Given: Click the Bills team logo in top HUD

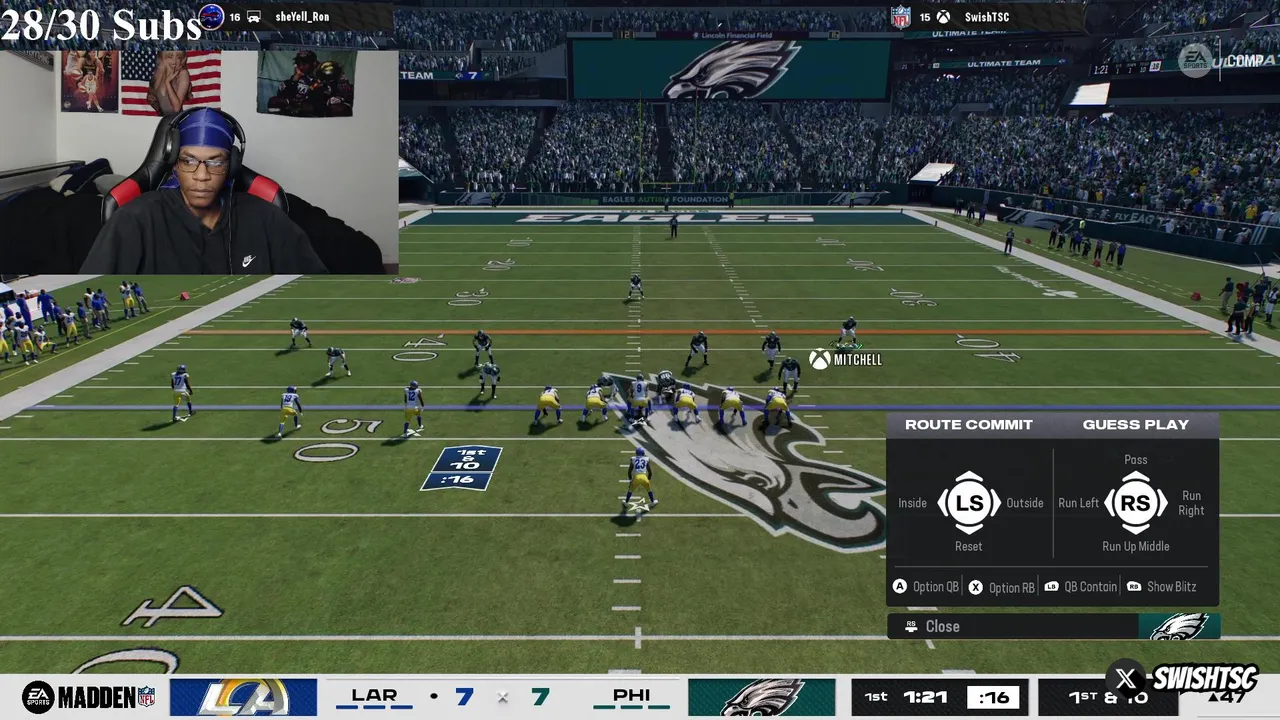Looking at the screenshot, I should 211,16.
